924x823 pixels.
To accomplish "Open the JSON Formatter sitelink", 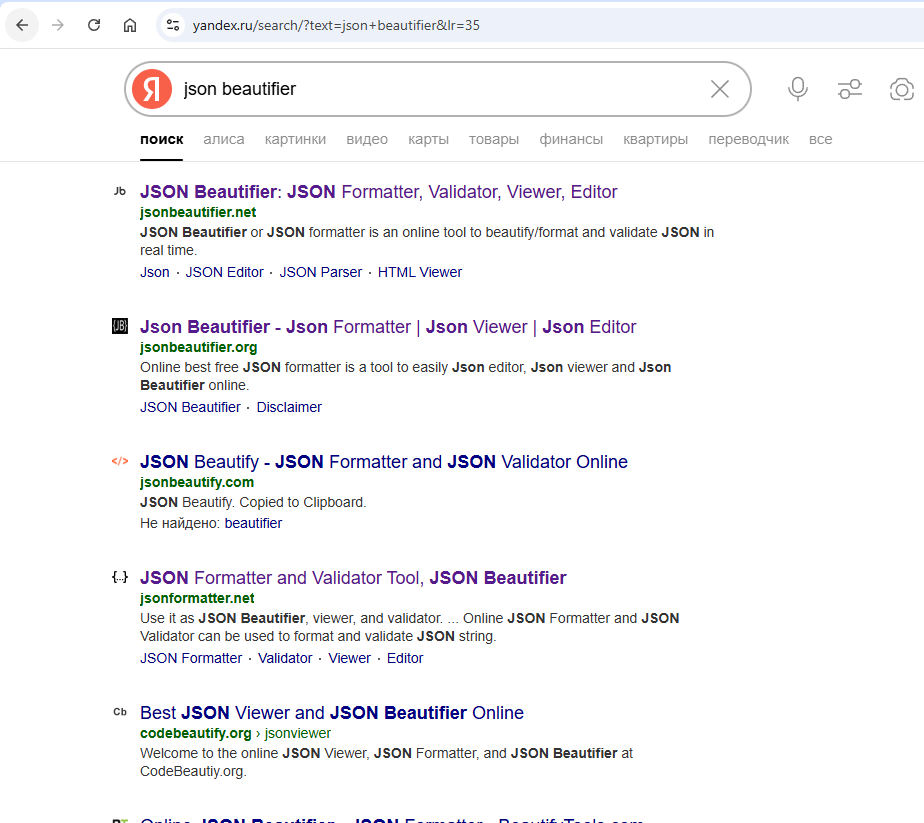I will point(191,658).
